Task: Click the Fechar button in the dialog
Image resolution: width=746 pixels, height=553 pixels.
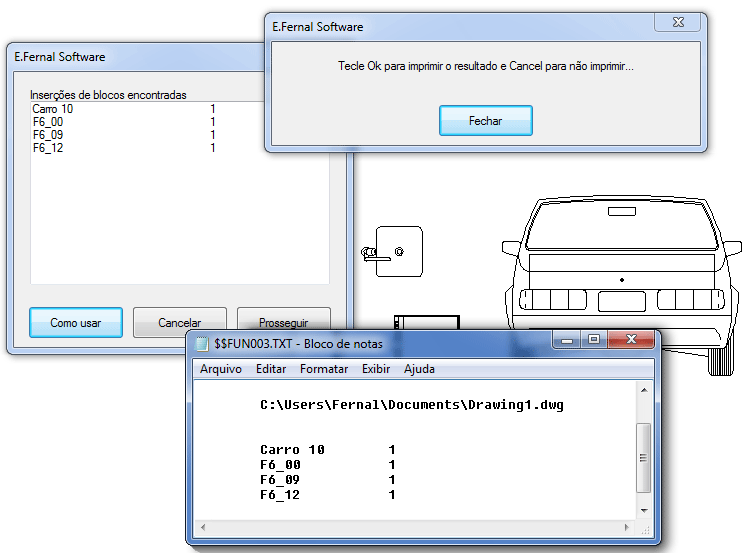Action: tap(485, 121)
